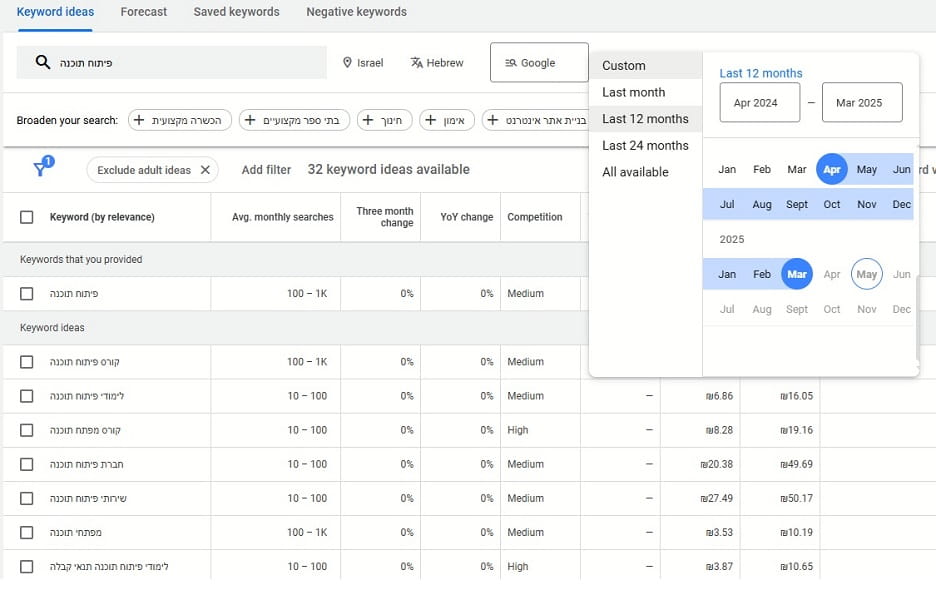936x600 pixels.
Task: Check the שירותי פיתוח תוכנה keyword
Action: (x=26, y=498)
